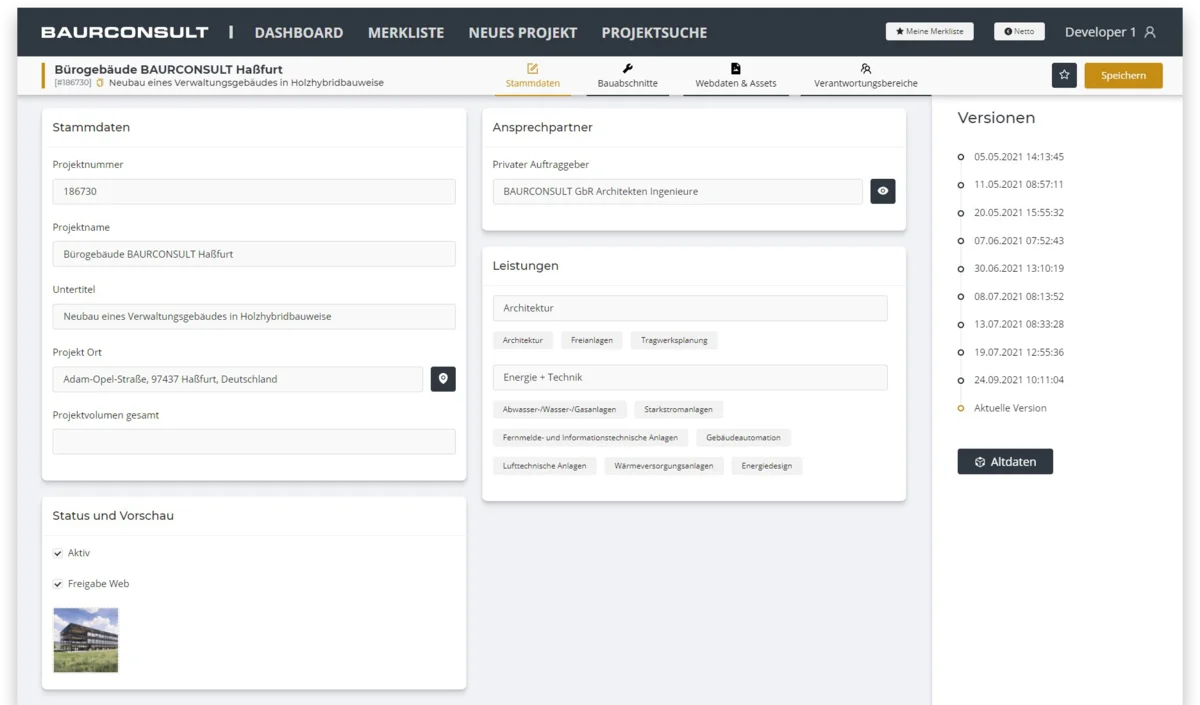Go to Merkliste in the navigation

click(x=406, y=32)
